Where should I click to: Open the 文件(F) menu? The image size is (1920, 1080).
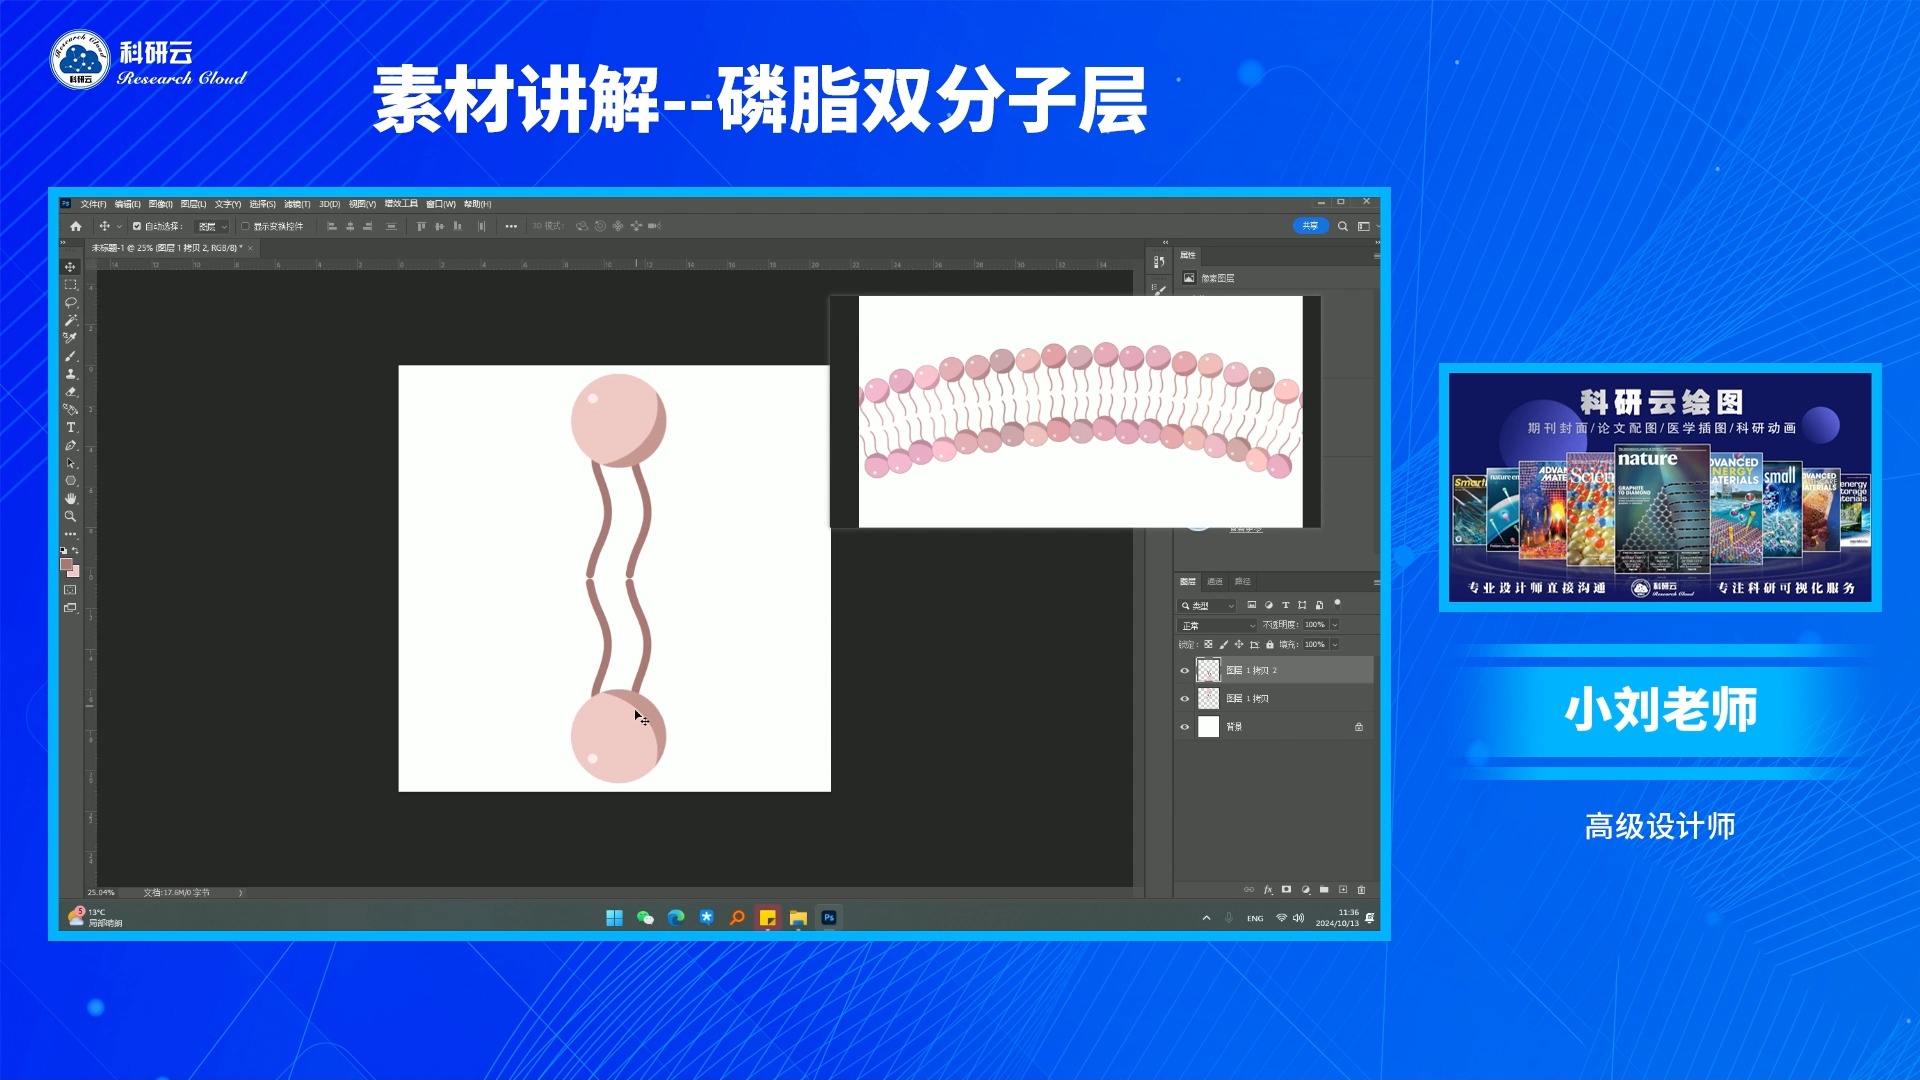tap(93, 204)
